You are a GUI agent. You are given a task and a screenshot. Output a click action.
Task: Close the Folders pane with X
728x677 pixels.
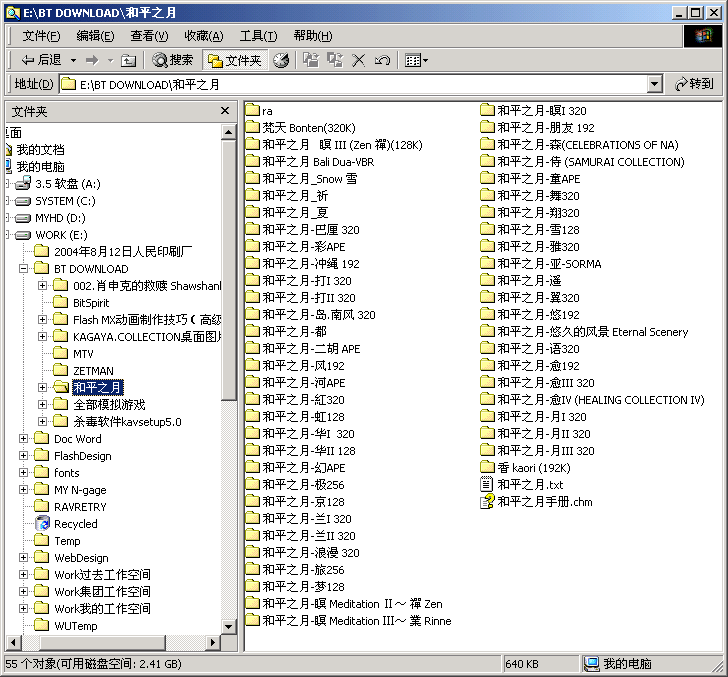[225, 111]
